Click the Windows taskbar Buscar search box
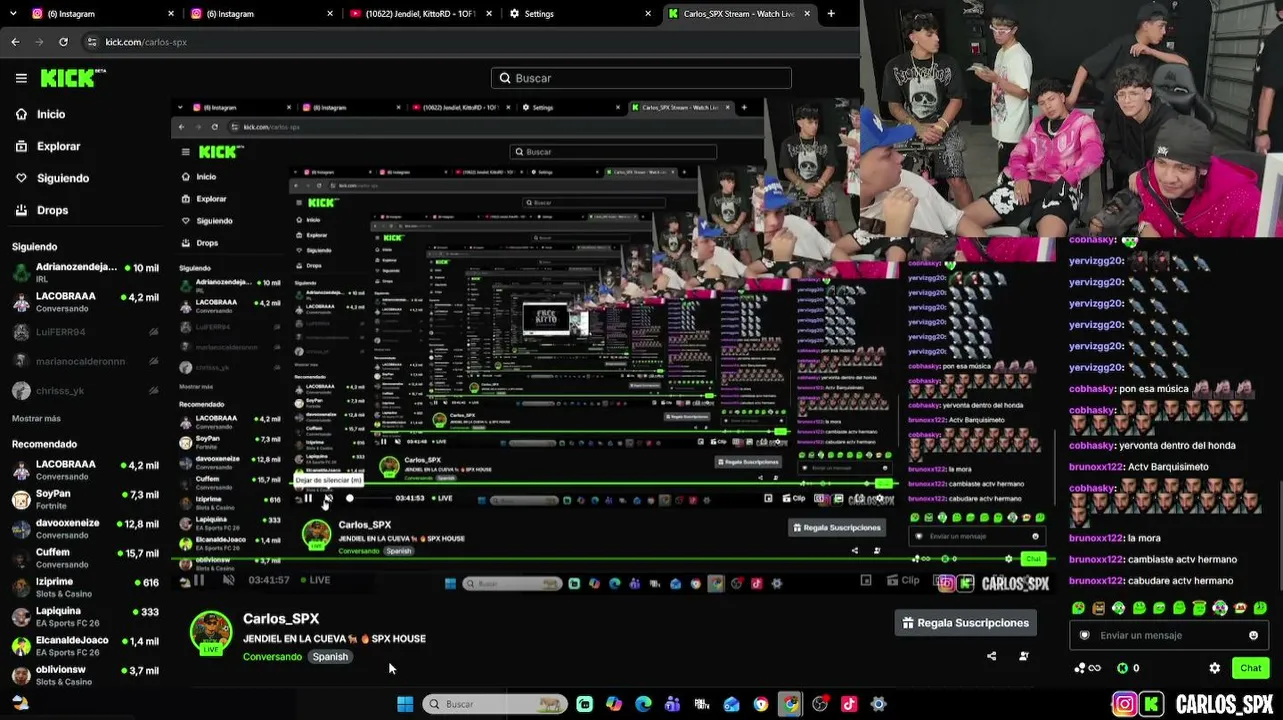Image resolution: width=1283 pixels, height=720 pixels. (x=495, y=704)
